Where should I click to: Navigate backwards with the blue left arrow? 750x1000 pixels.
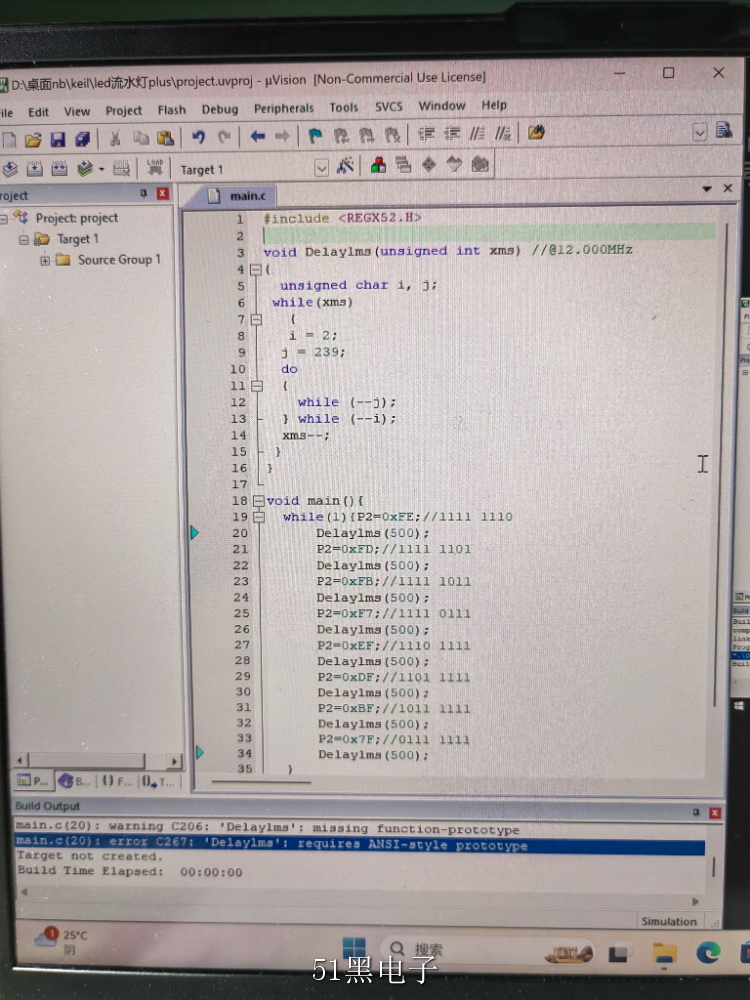pyautogui.click(x=258, y=136)
